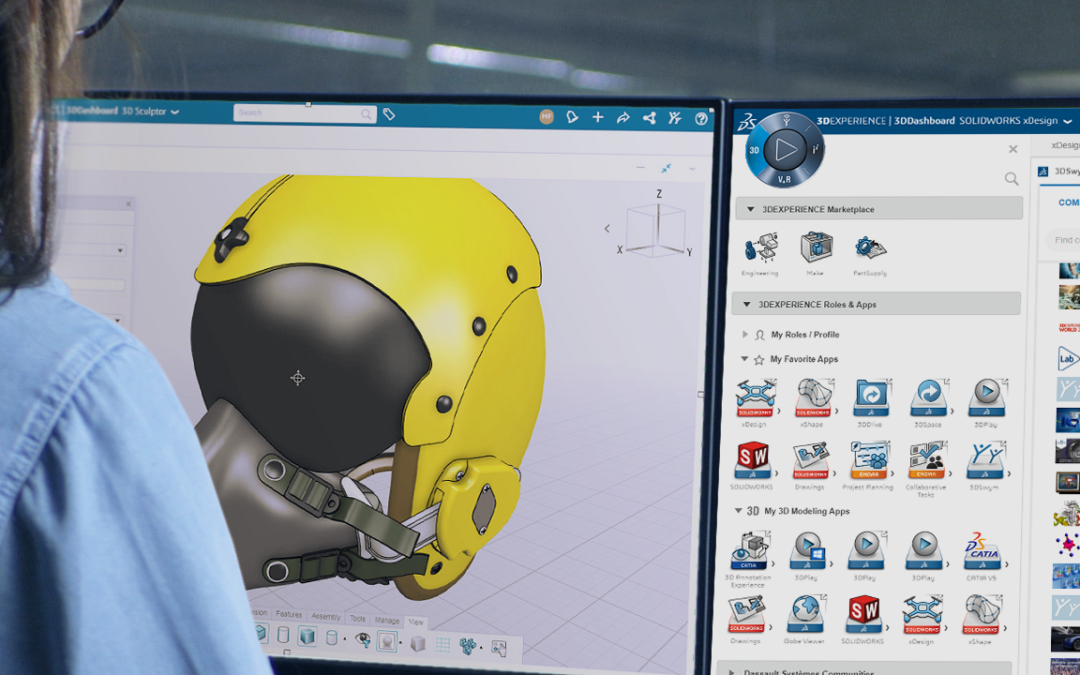Switch to the Manage tab

click(x=387, y=620)
